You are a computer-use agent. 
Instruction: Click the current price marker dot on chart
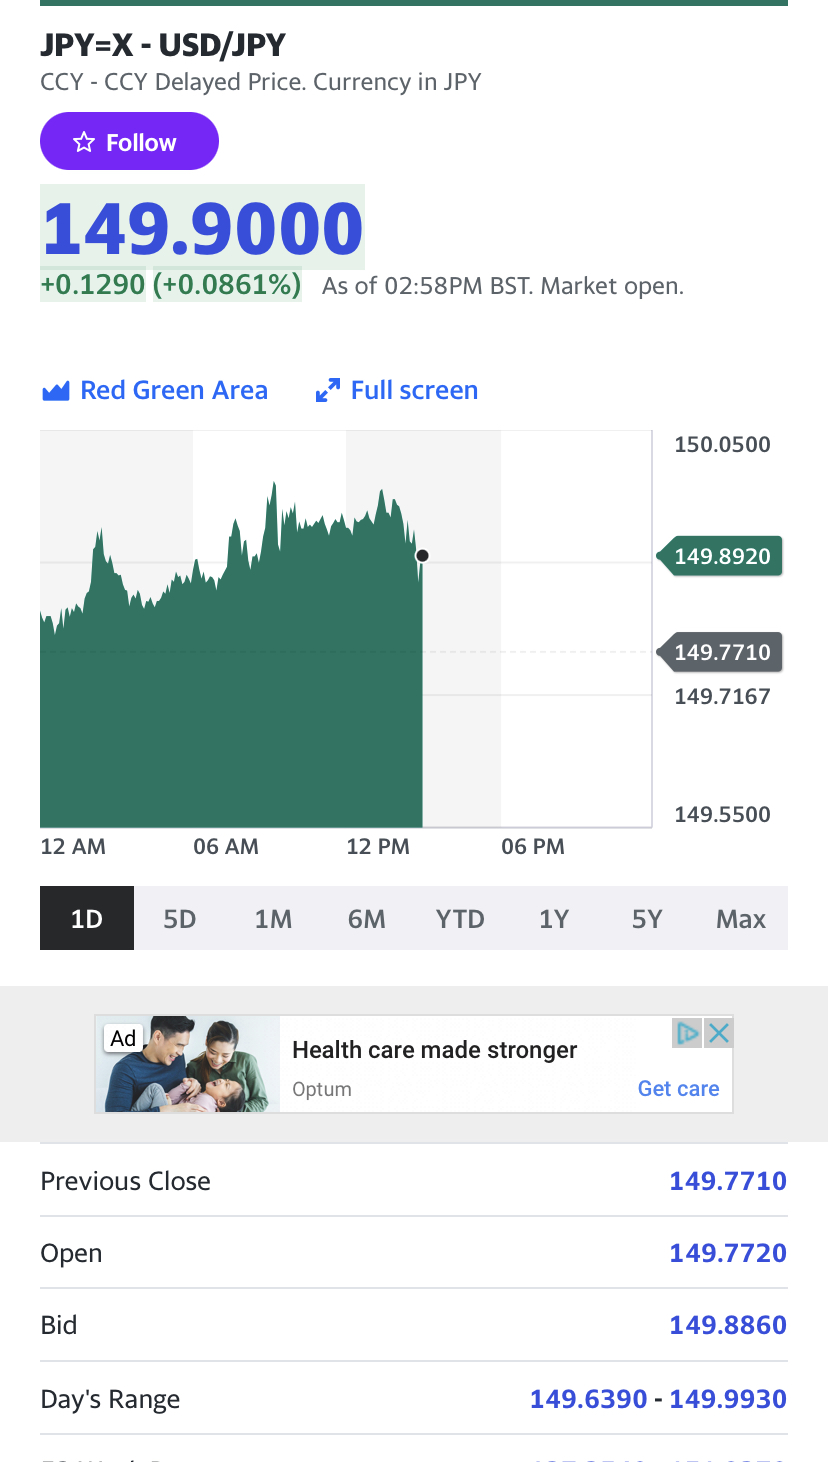(422, 555)
